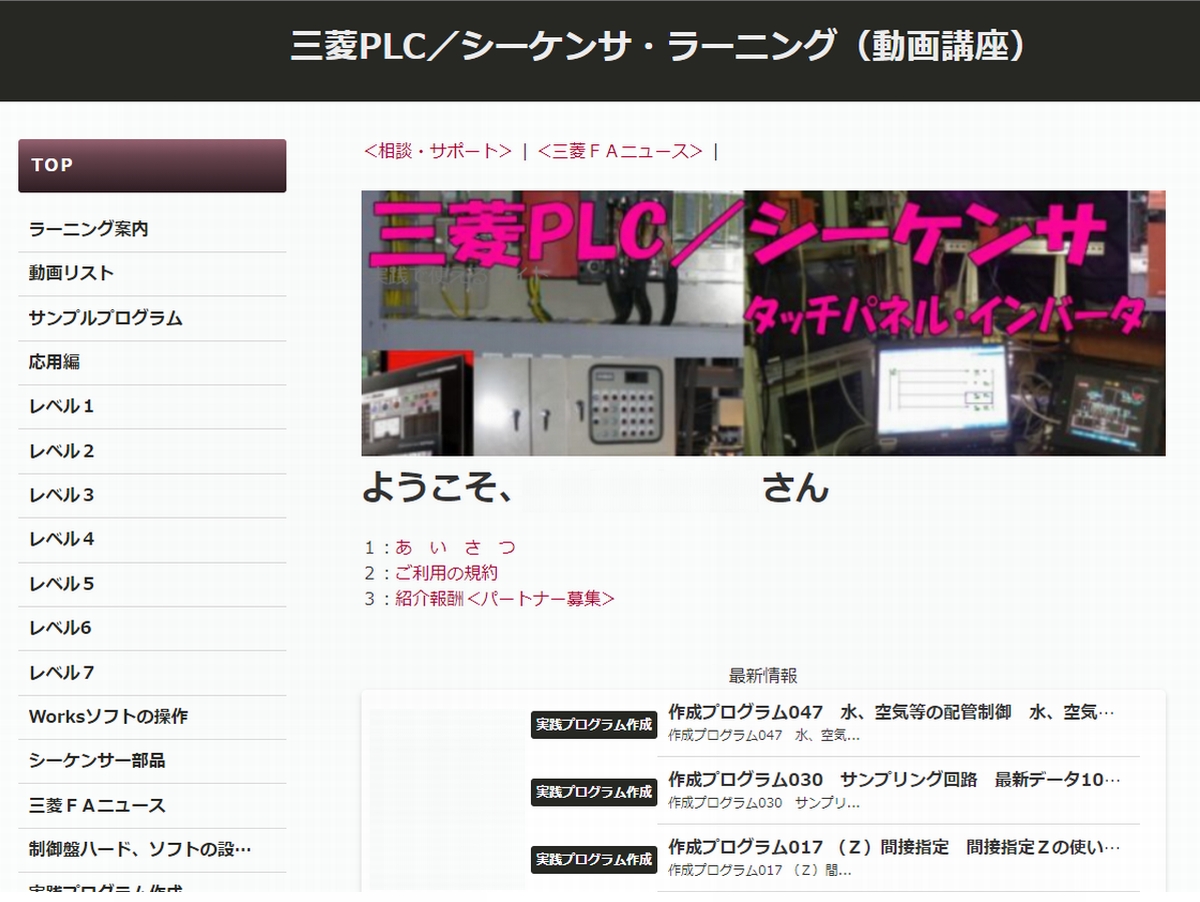Screen dimensions: 1200x902
Task: Open レベル1 lessons
Action: click(152, 406)
